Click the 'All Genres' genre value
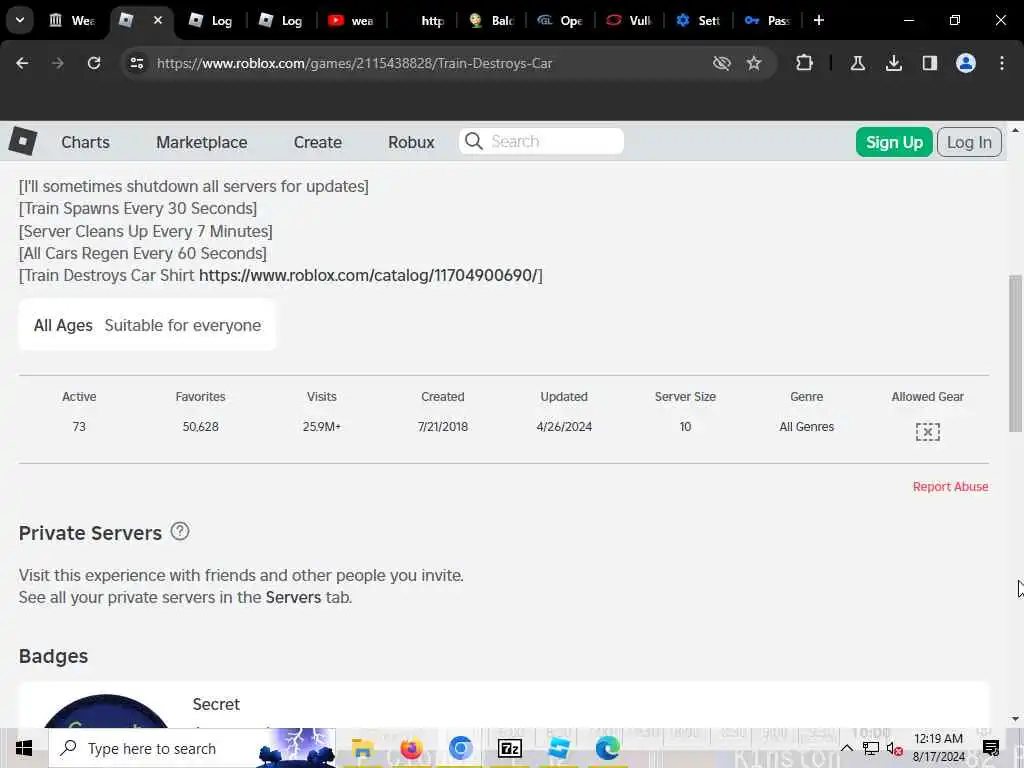This screenshot has width=1024, height=768. (807, 426)
